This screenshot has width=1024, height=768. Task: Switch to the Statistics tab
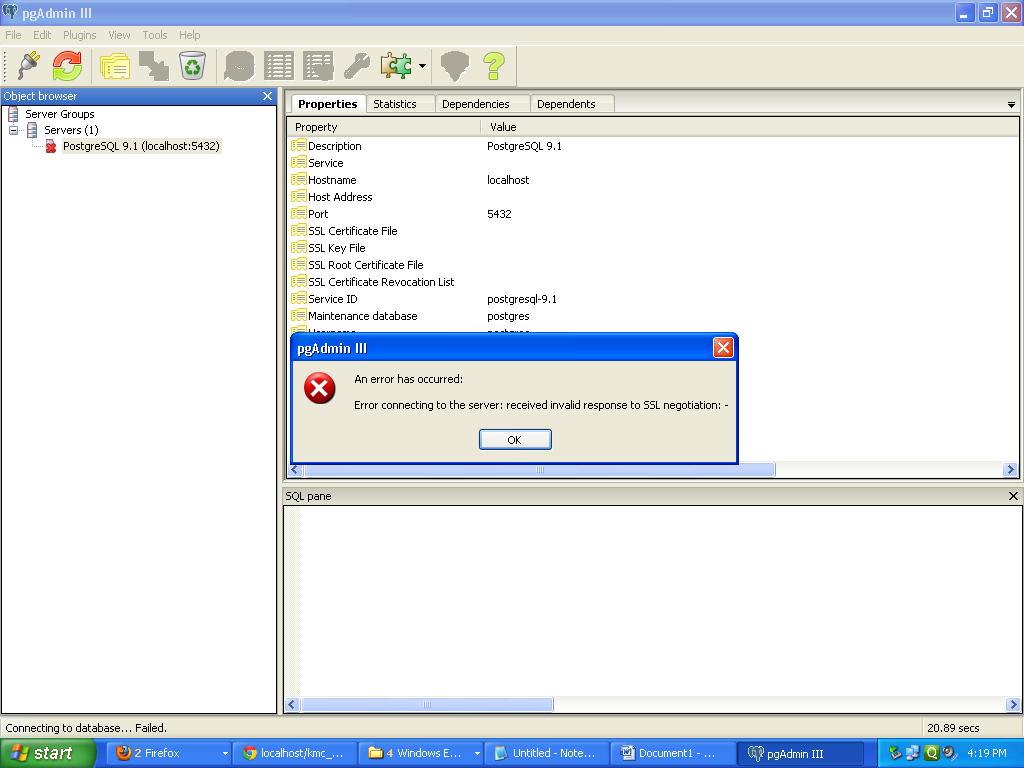395,104
